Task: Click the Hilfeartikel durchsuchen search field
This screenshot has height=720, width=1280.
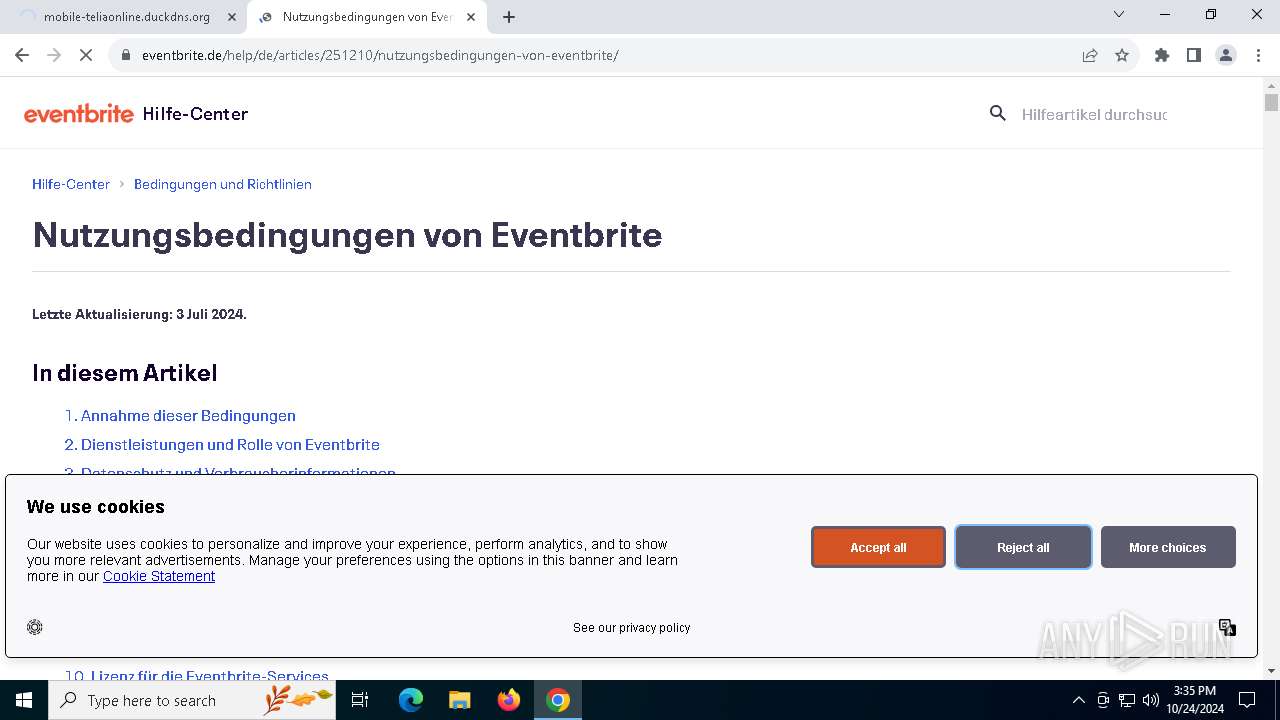Action: pos(1094,114)
